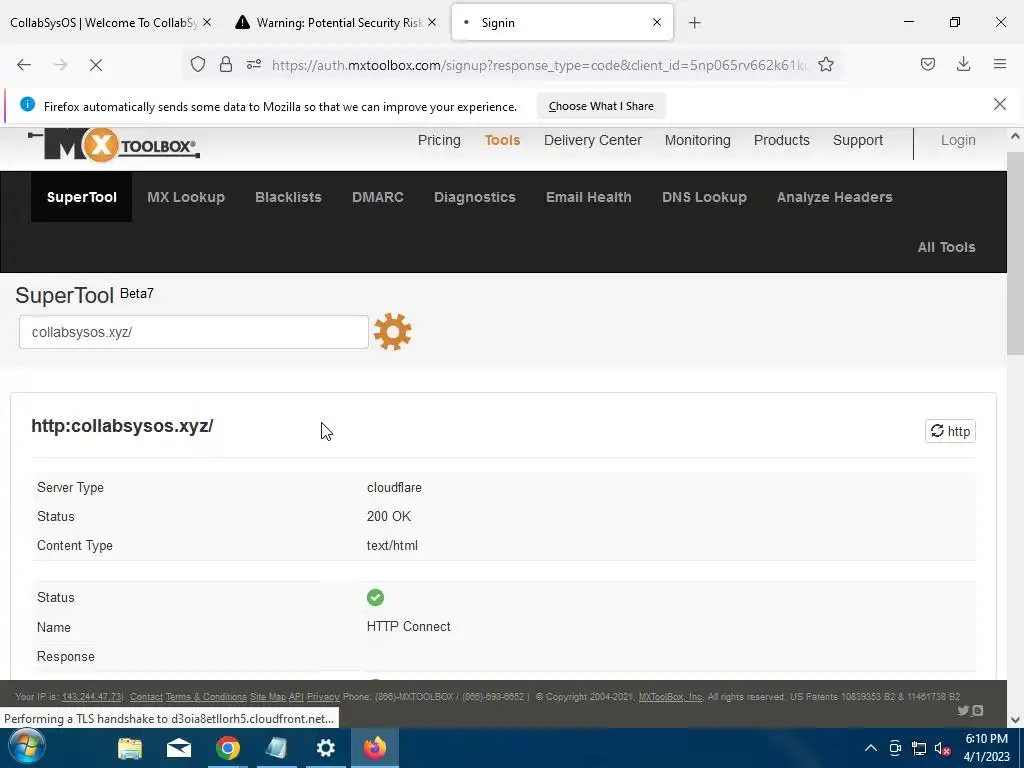The height and width of the screenshot is (768, 1024).
Task: Open the Windows Start menu
Action: [26, 748]
